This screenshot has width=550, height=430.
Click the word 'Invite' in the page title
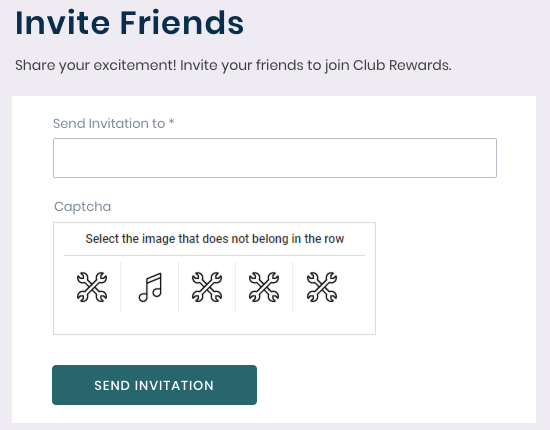click(62, 23)
